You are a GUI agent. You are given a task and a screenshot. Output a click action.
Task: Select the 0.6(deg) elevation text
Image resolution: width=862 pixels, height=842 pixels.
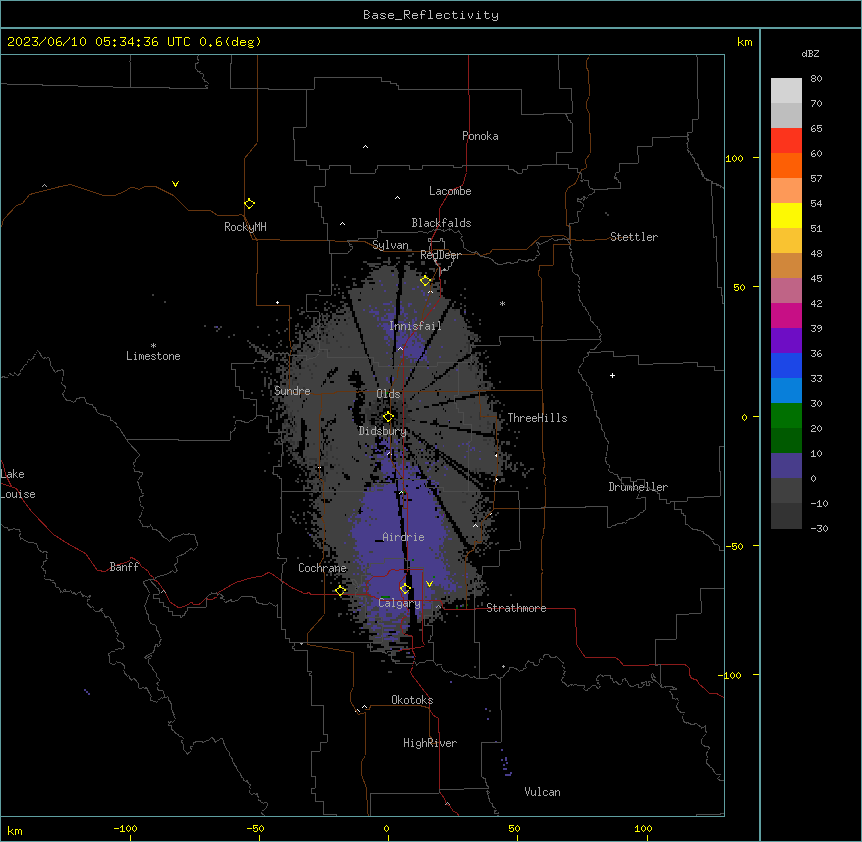(x=230, y=42)
